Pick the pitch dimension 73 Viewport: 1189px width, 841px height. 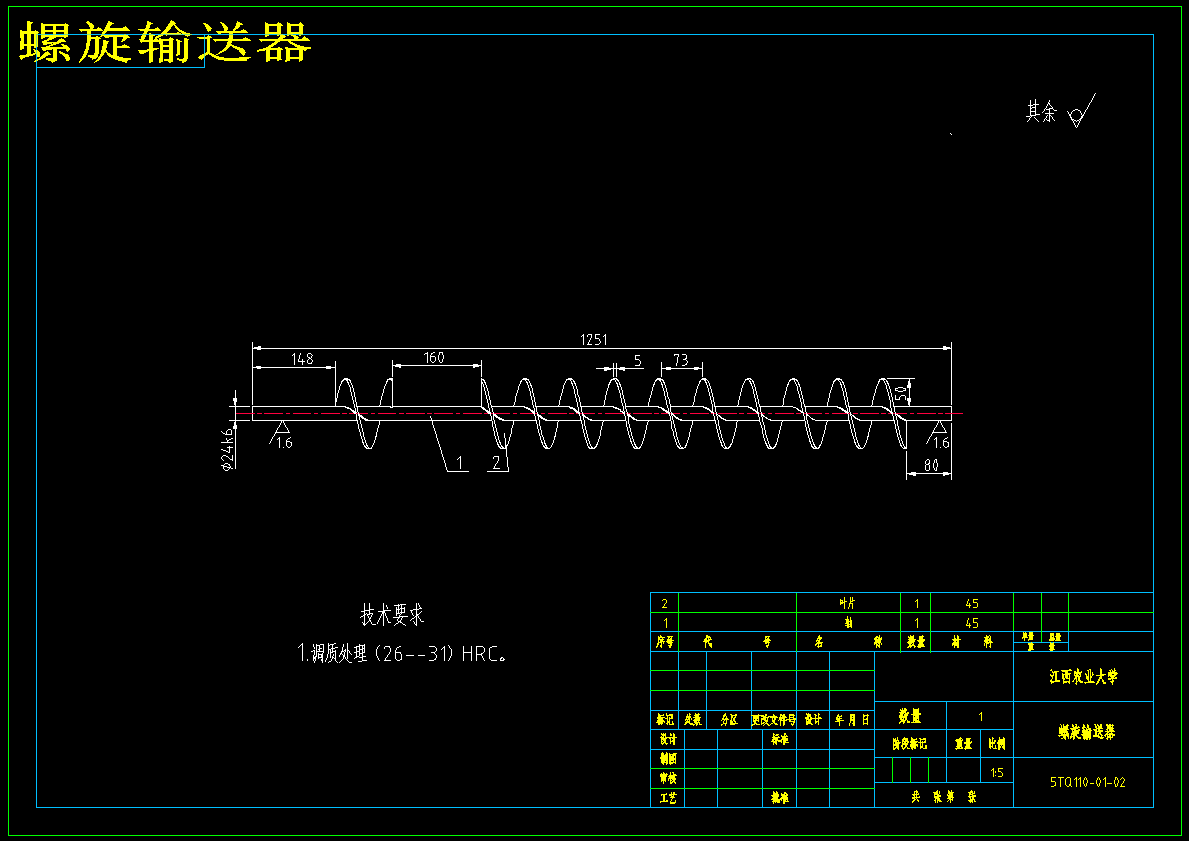[x=681, y=359]
